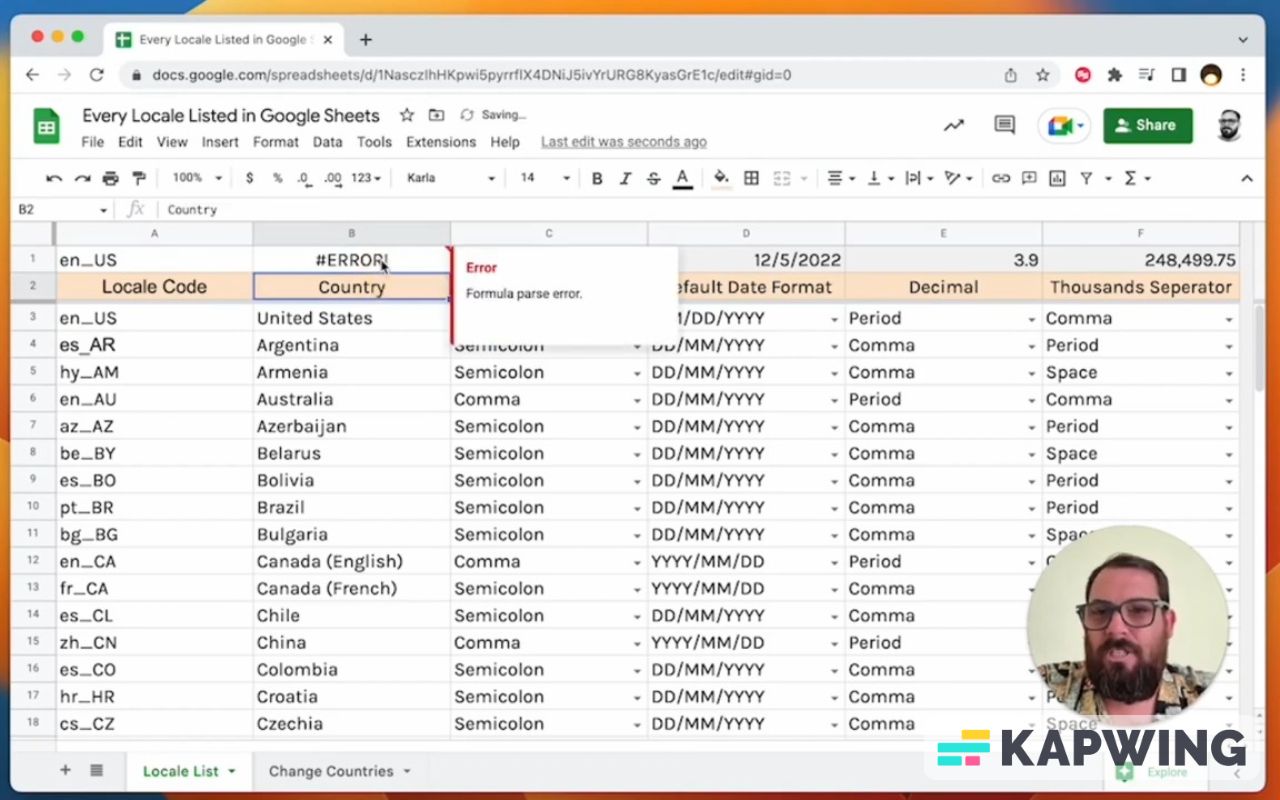Select the 'Canada (French)' cell

[x=351, y=588]
